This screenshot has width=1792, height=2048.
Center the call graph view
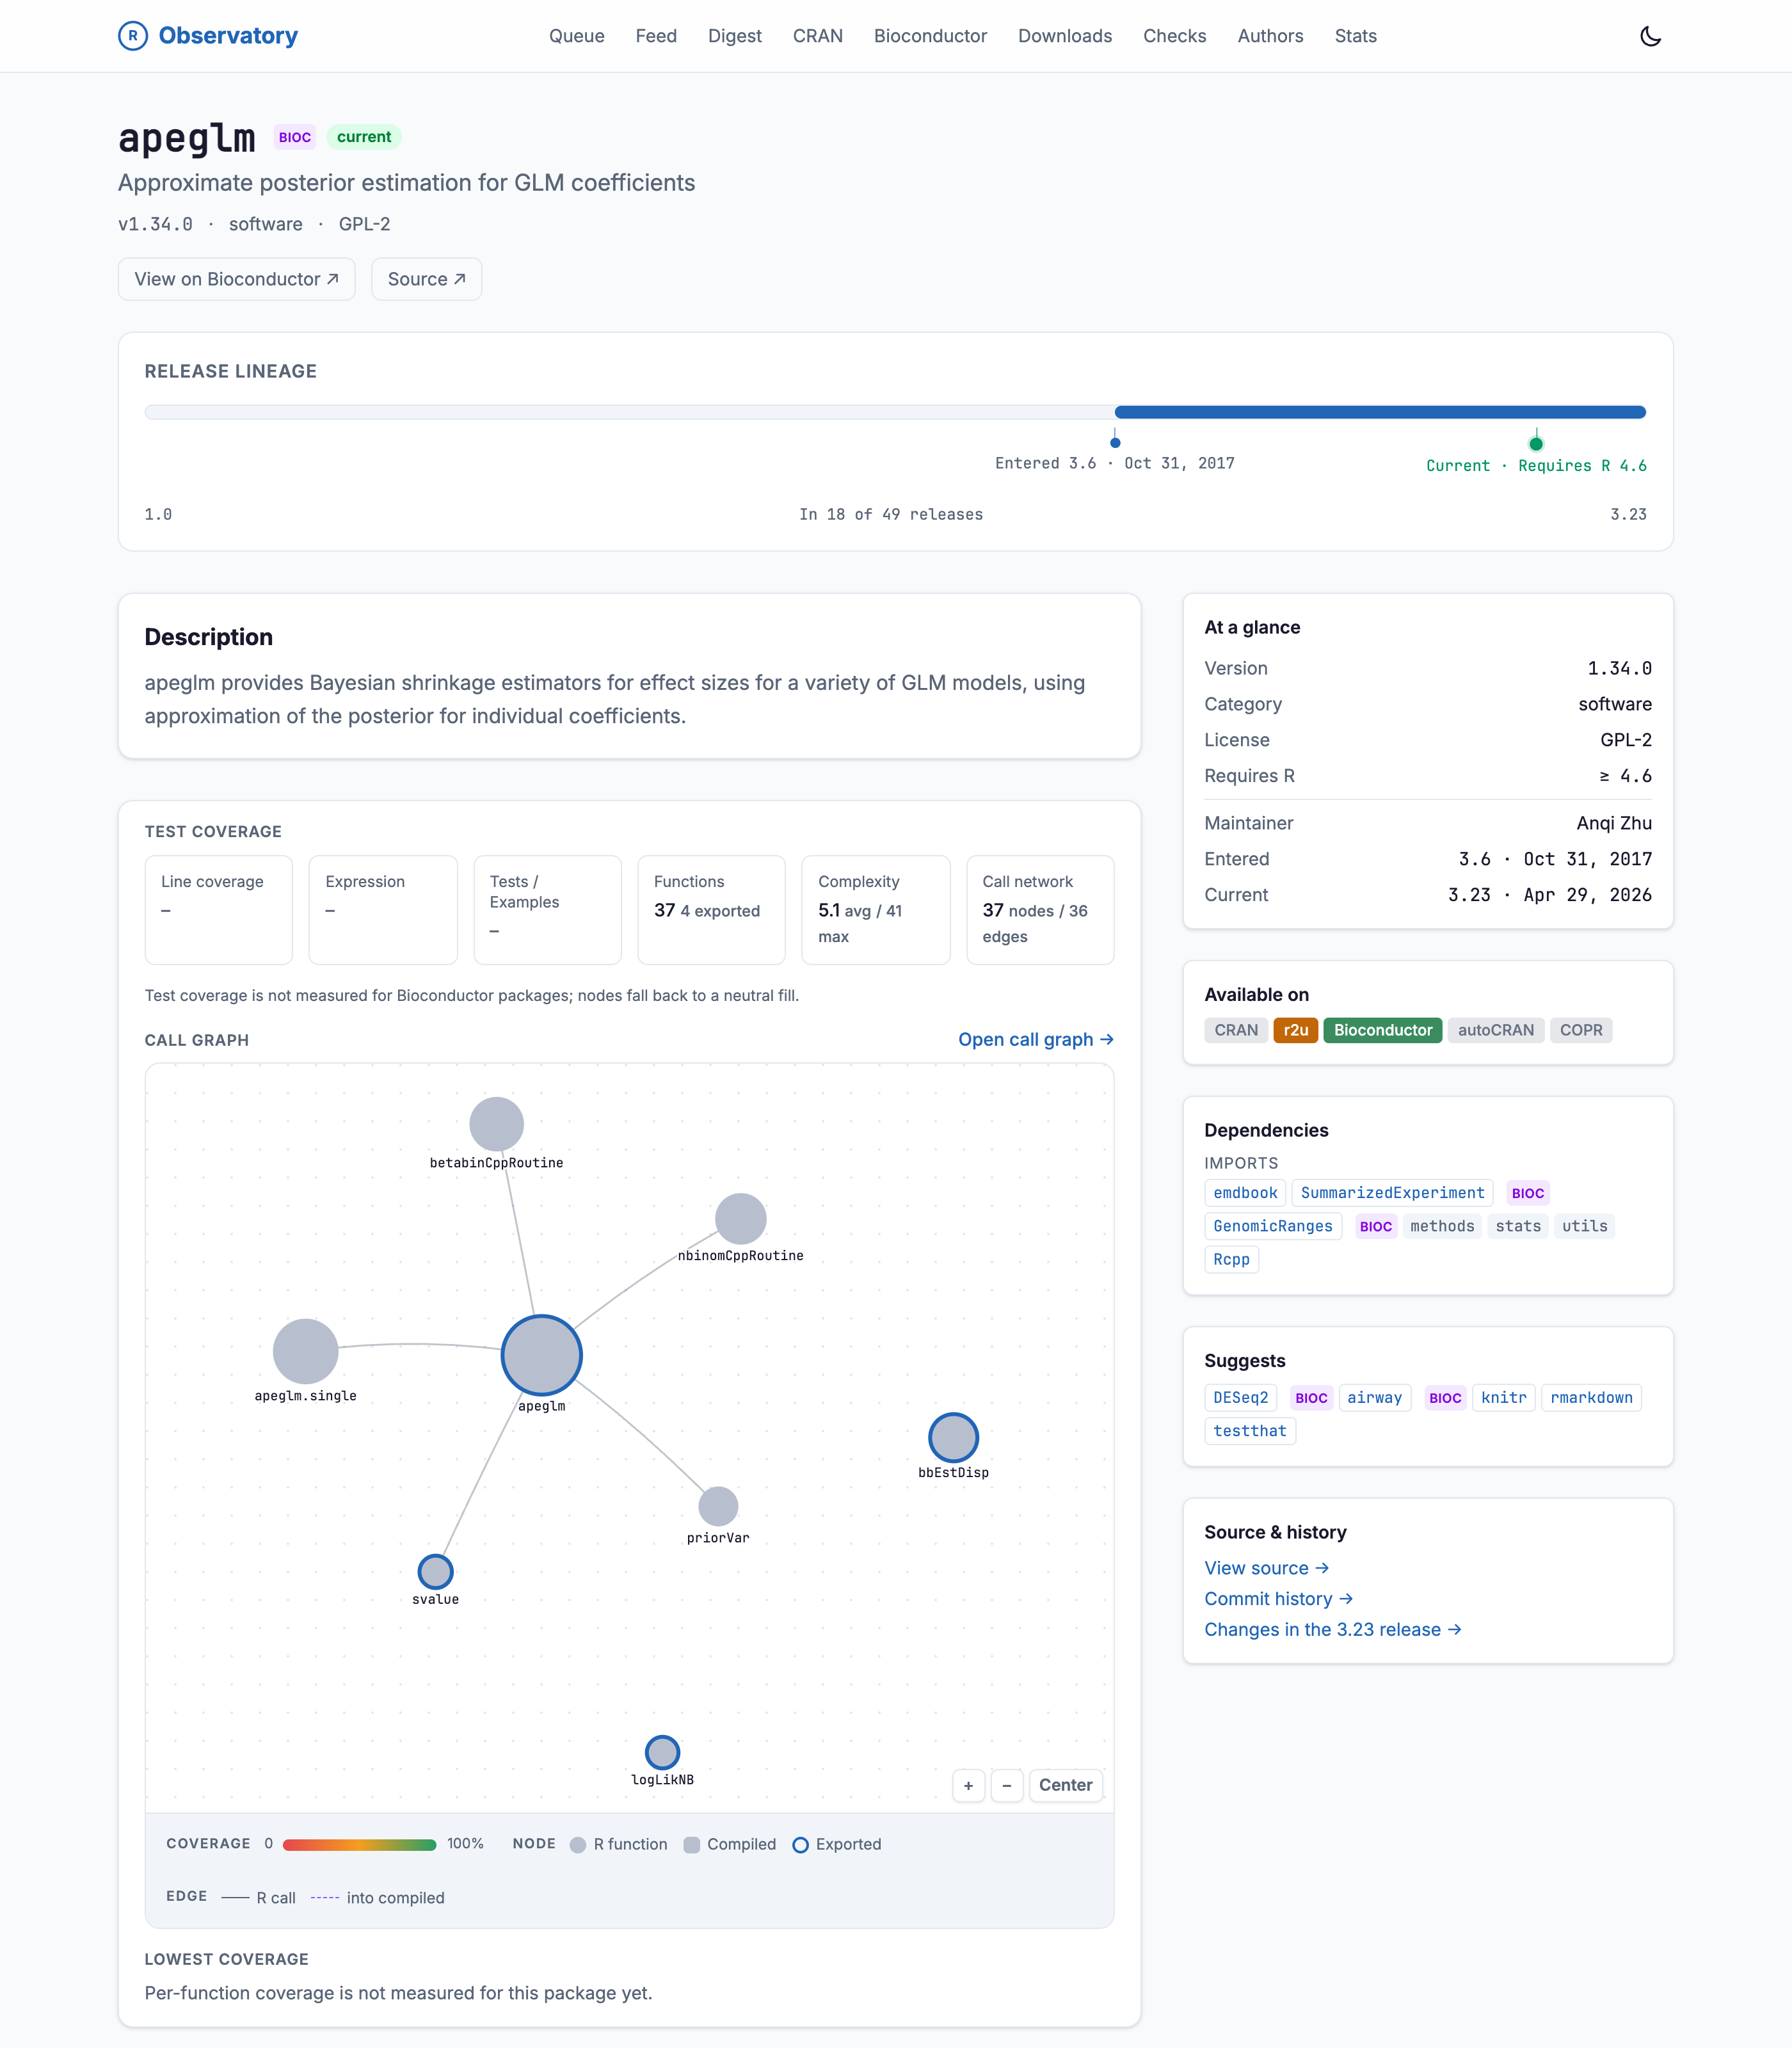click(1065, 1785)
